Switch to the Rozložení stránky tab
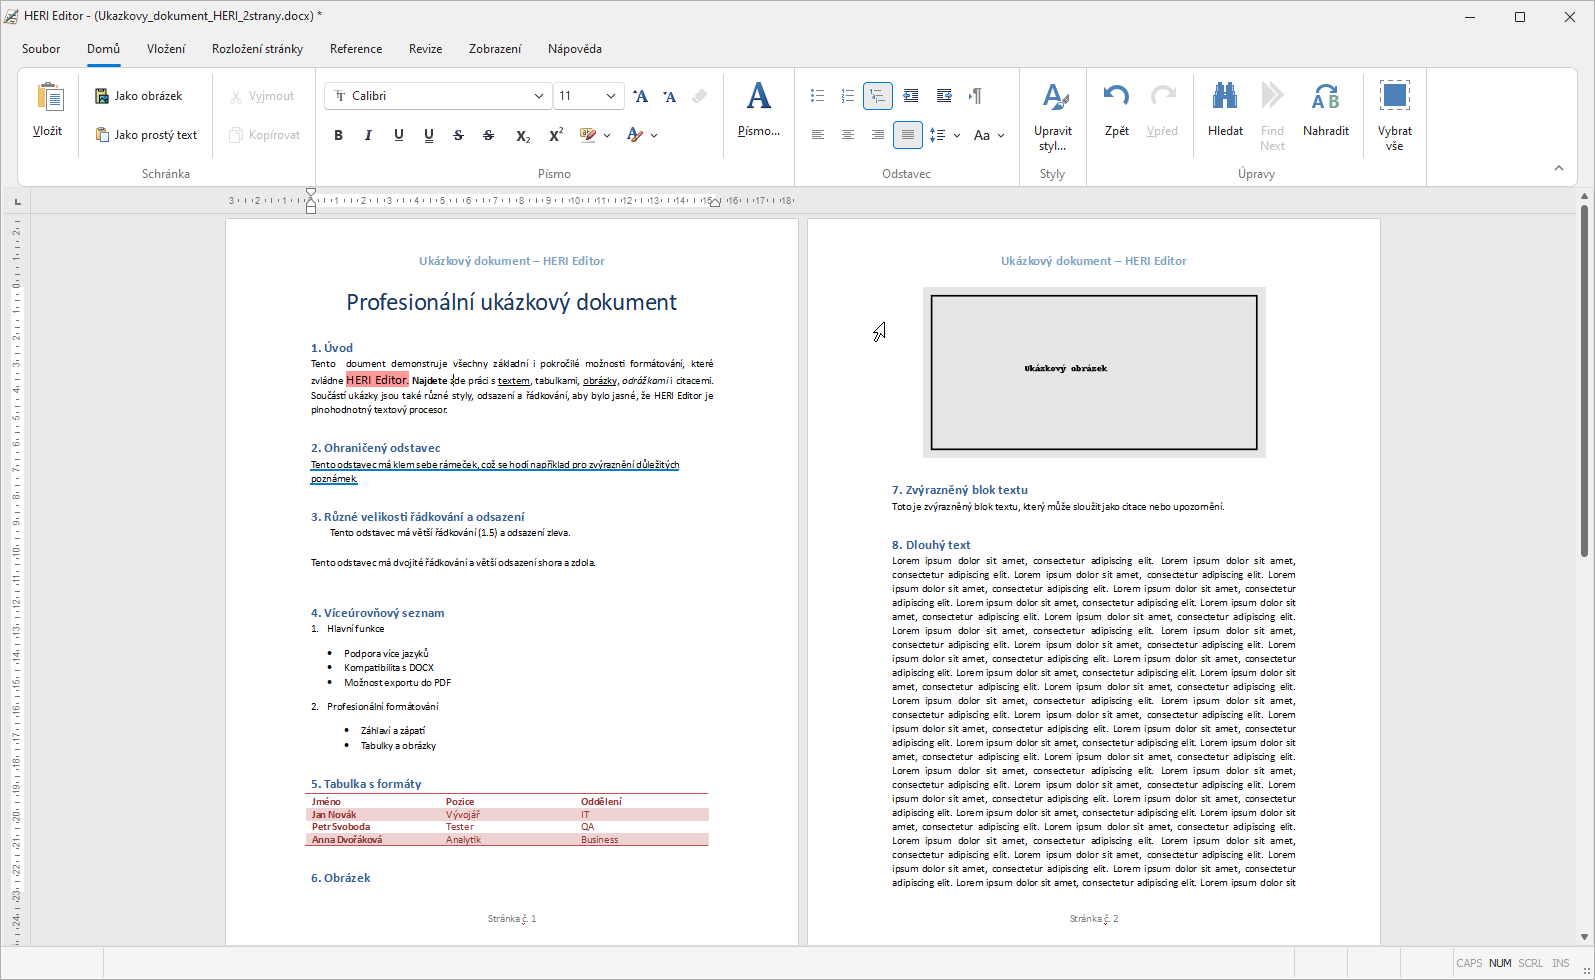Screen dimensions: 1595x980 coord(257,49)
